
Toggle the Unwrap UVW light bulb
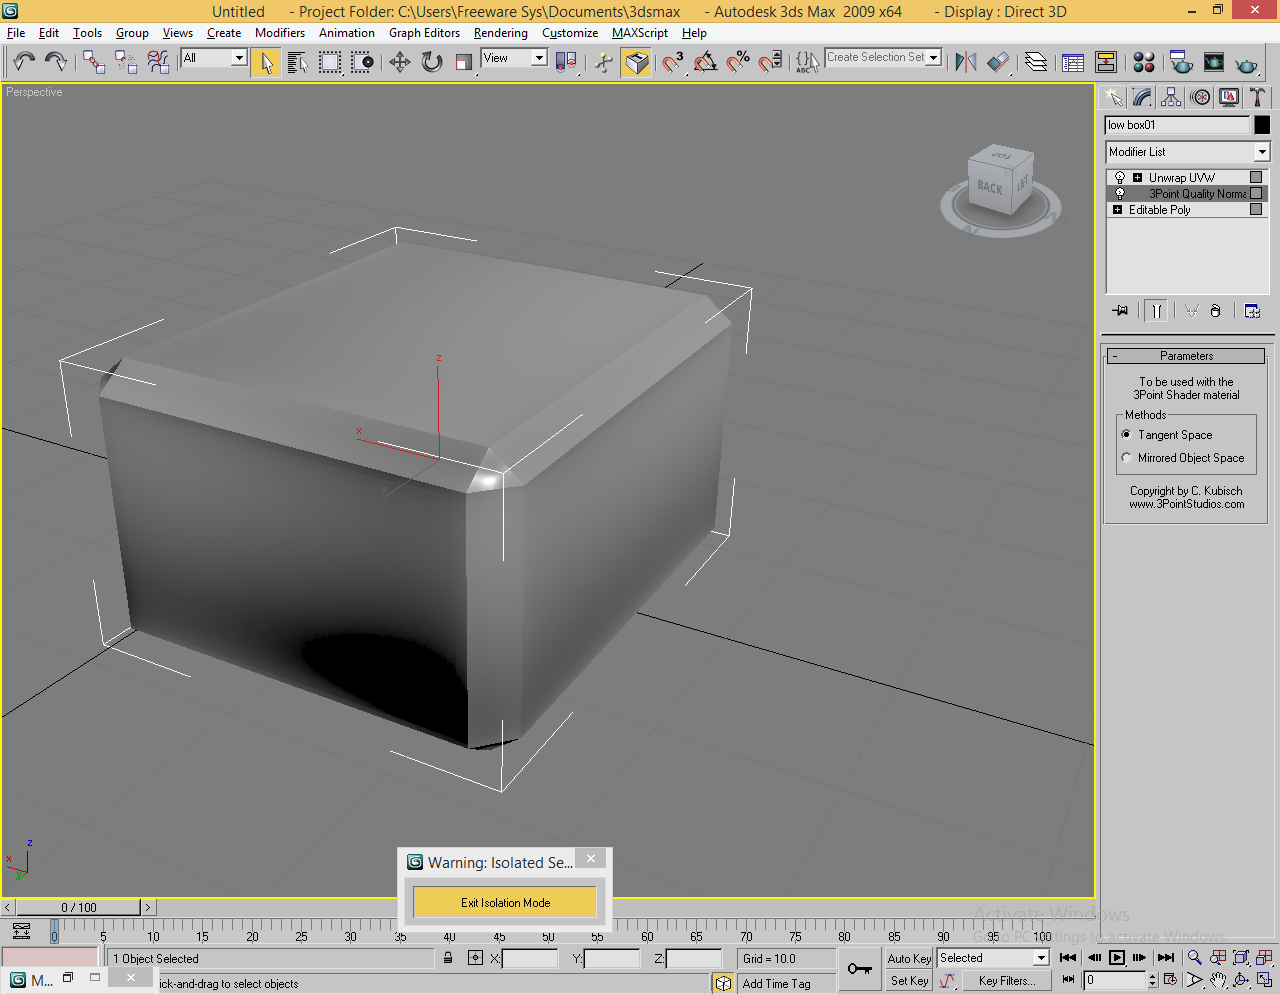pos(1120,178)
